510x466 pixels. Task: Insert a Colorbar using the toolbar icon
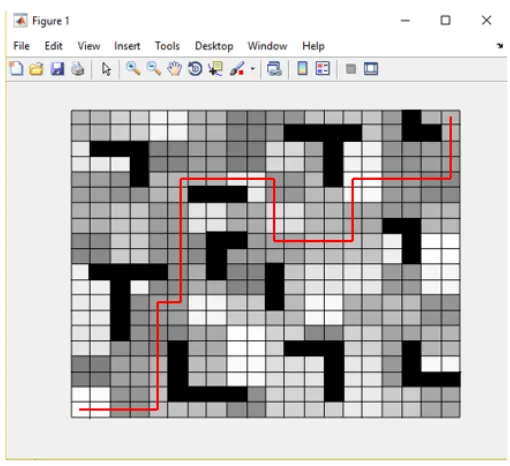click(x=302, y=69)
